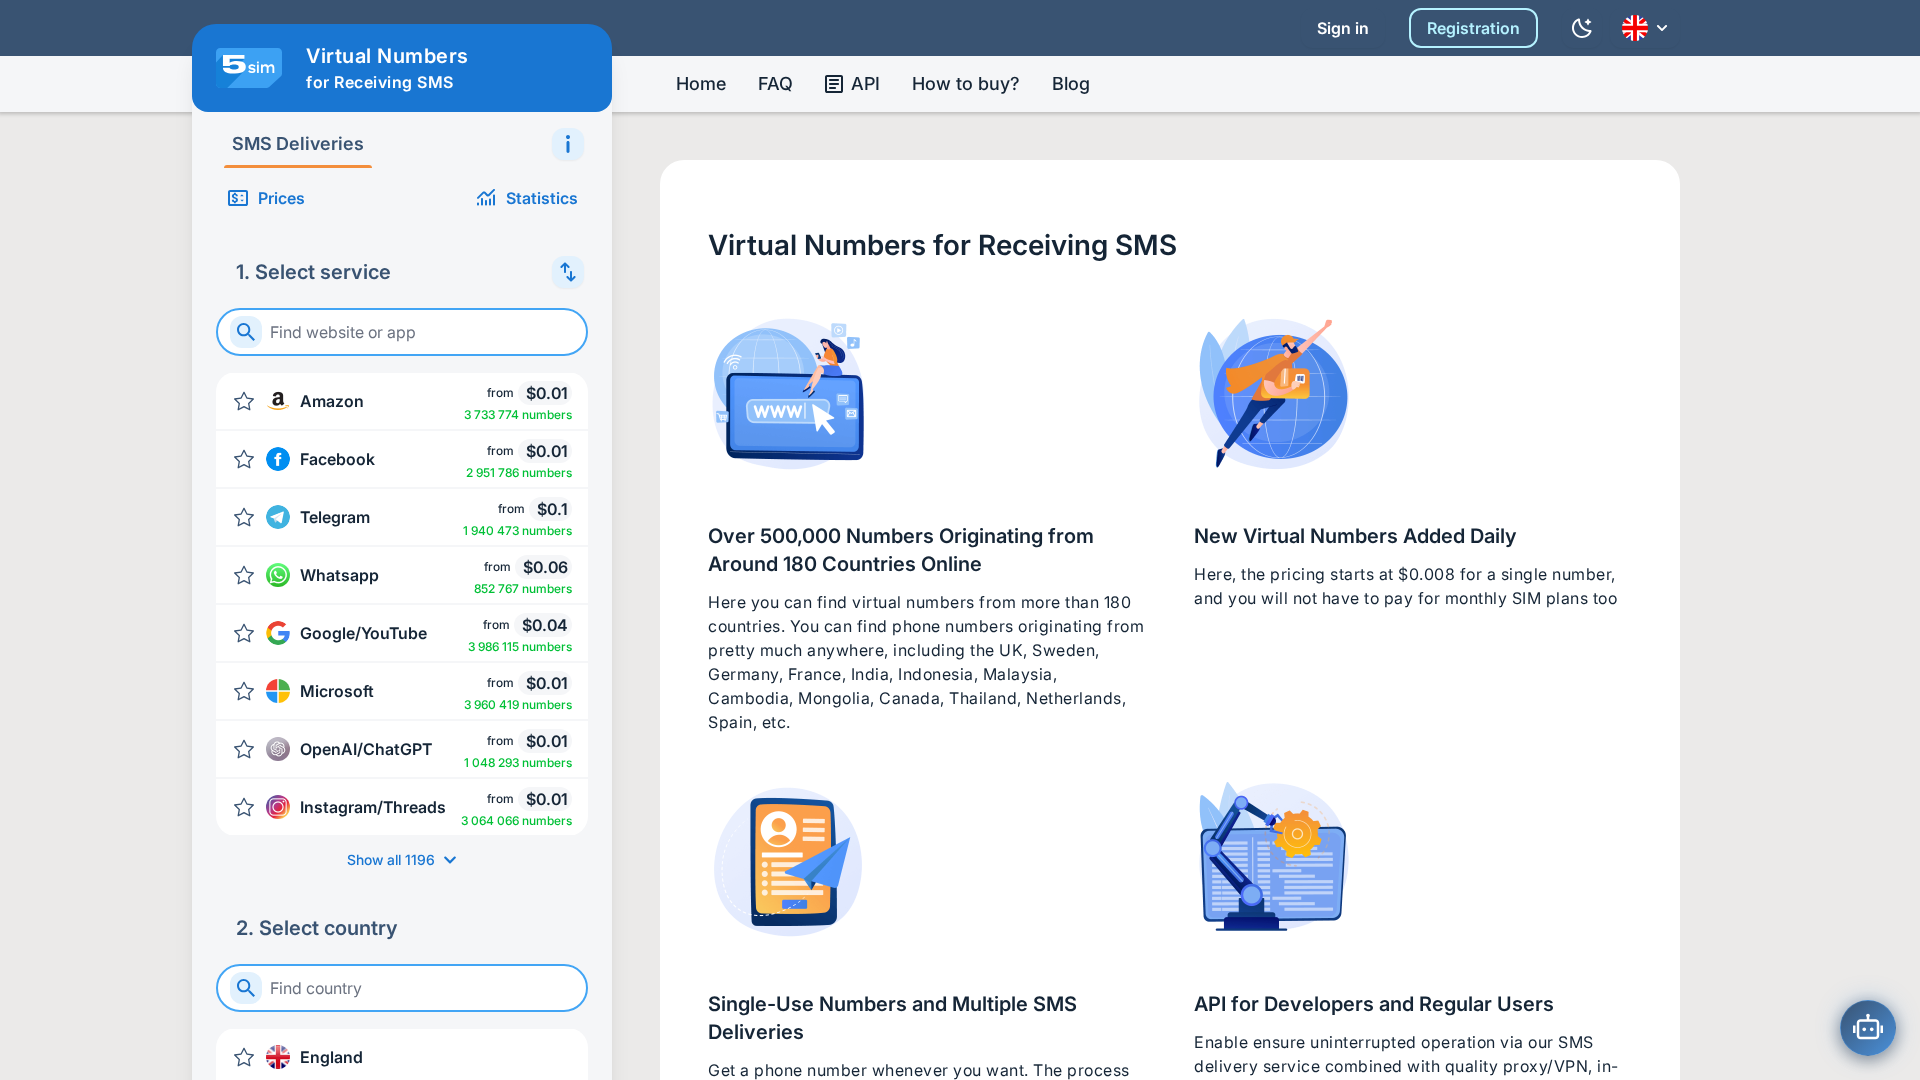Click the Amazon logo icon

pyautogui.click(x=278, y=401)
